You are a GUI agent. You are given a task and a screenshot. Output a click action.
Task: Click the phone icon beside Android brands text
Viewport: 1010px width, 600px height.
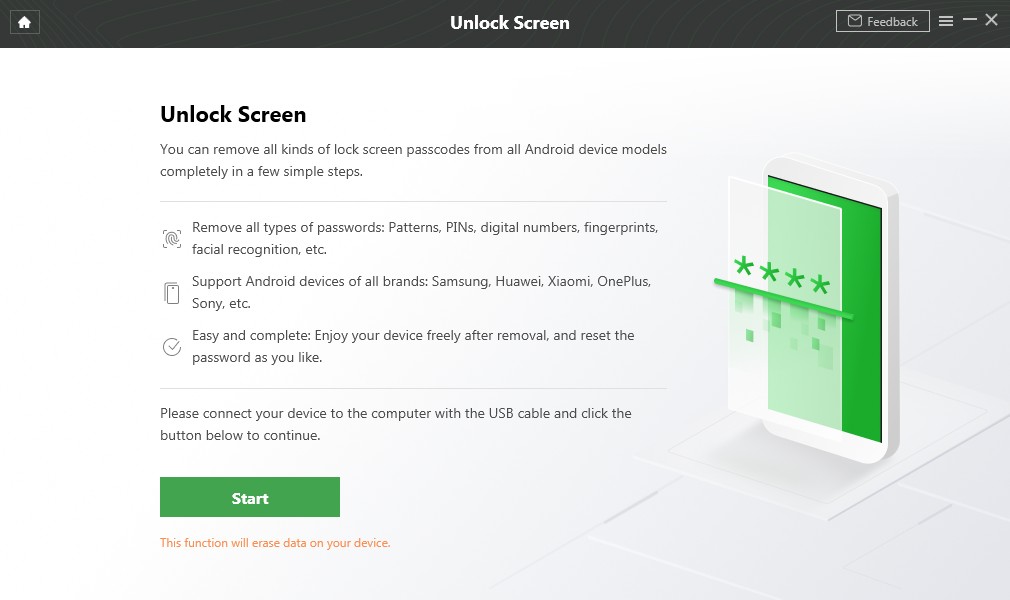171,290
